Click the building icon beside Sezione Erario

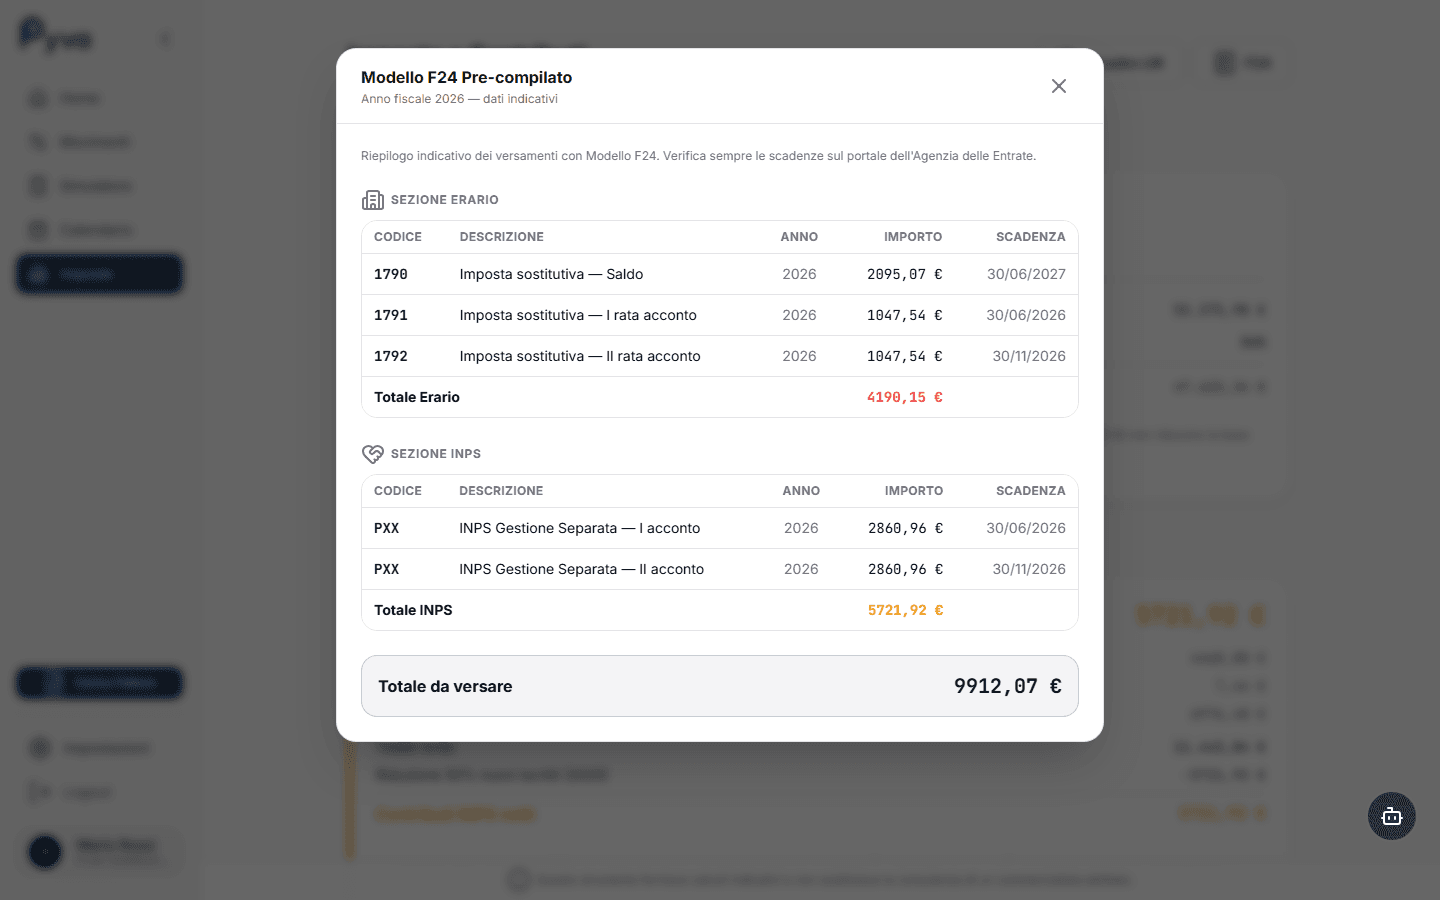pos(373,200)
